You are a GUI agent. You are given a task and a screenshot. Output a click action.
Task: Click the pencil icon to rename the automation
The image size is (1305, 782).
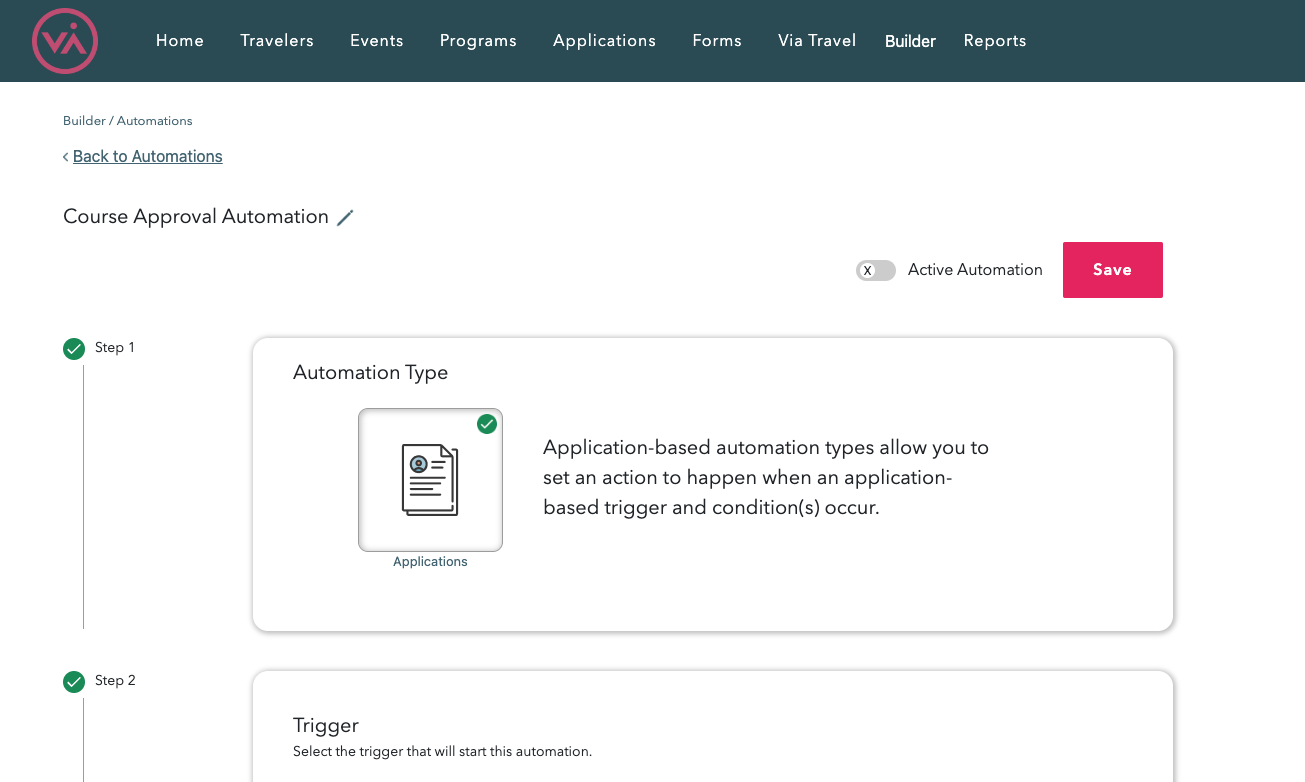click(x=345, y=217)
